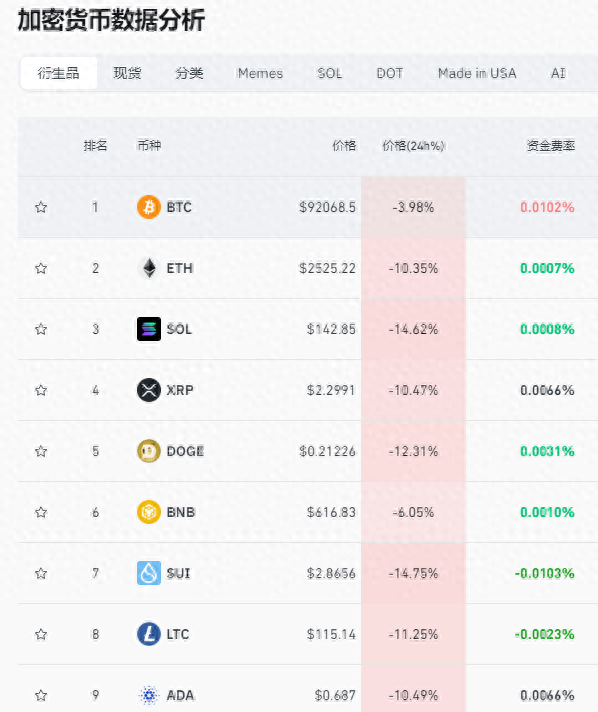The width and height of the screenshot is (598, 712).
Task: Click the -3.98% change for BTC
Action: pyautogui.click(x=413, y=207)
